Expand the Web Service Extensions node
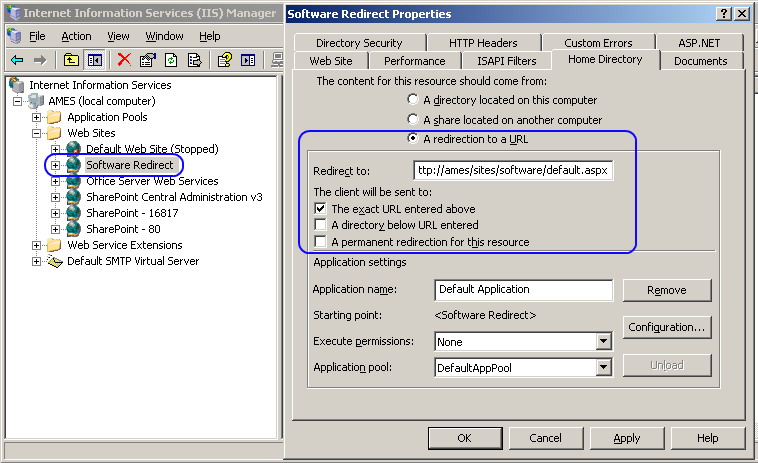Screen dimensions: 758x463 pyautogui.click(x=36, y=245)
